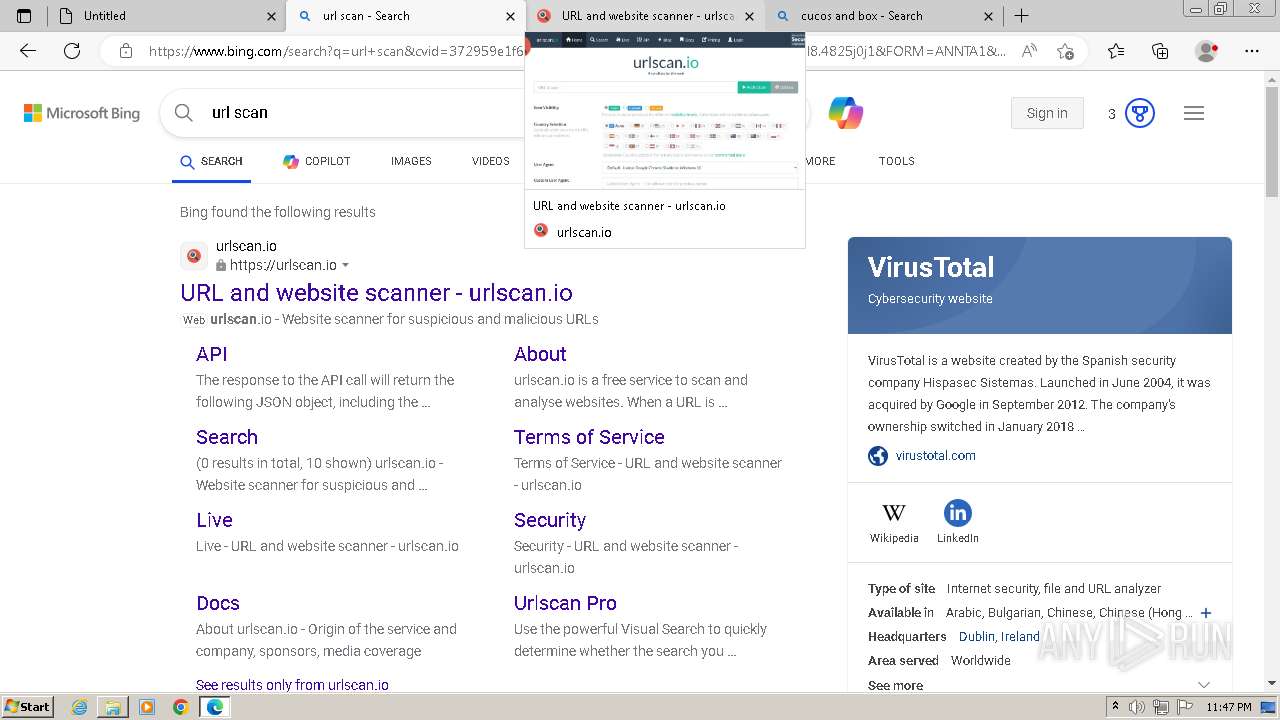This screenshot has width=1280, height=720.
Task: Launch Internet Explorer from taskbar
Action: tap(80, 707)
